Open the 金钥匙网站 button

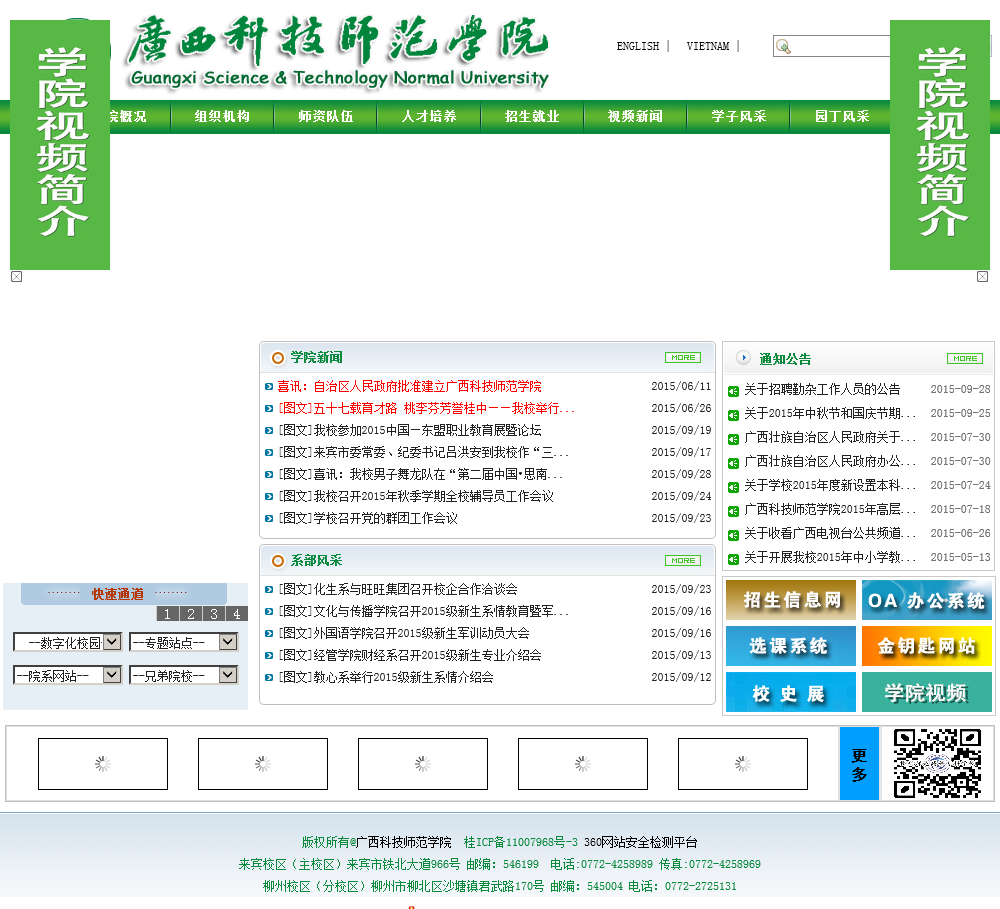927,646
